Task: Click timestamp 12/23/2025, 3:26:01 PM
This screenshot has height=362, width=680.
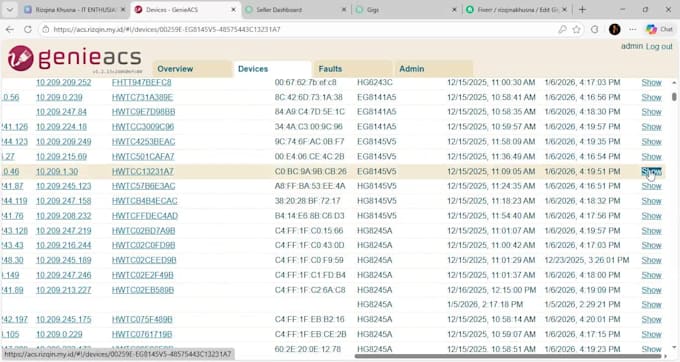Action: click(587, 260)
